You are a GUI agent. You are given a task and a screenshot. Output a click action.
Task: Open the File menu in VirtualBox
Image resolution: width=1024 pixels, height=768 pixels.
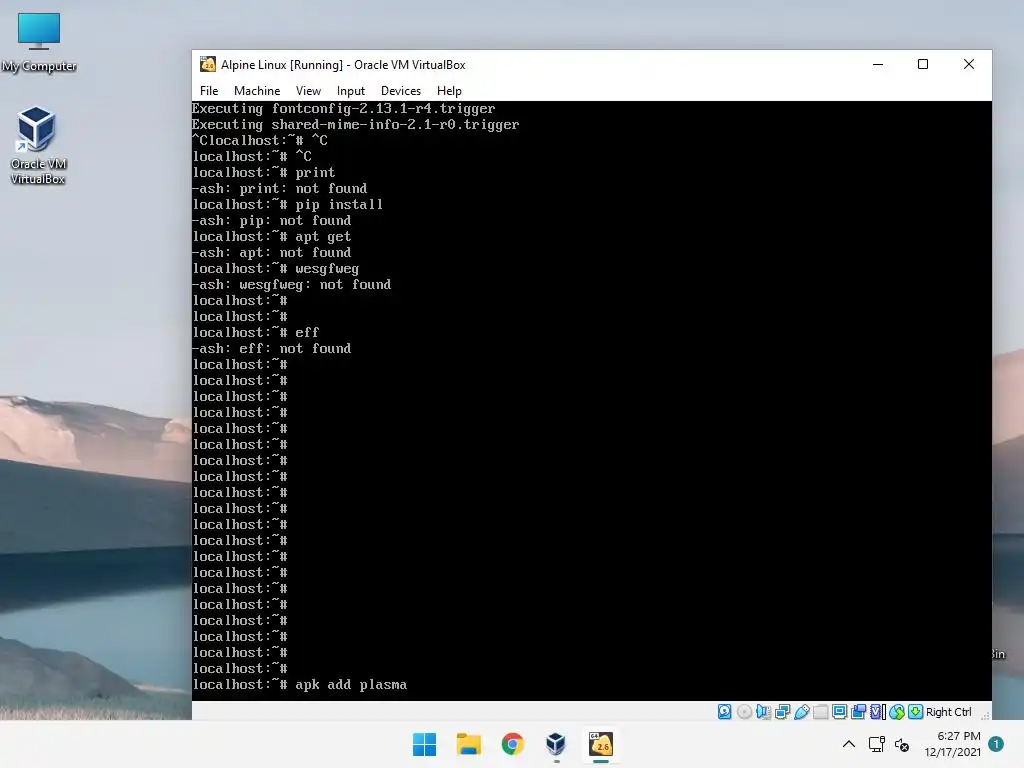pyautogui.click(x=209, y=91)
